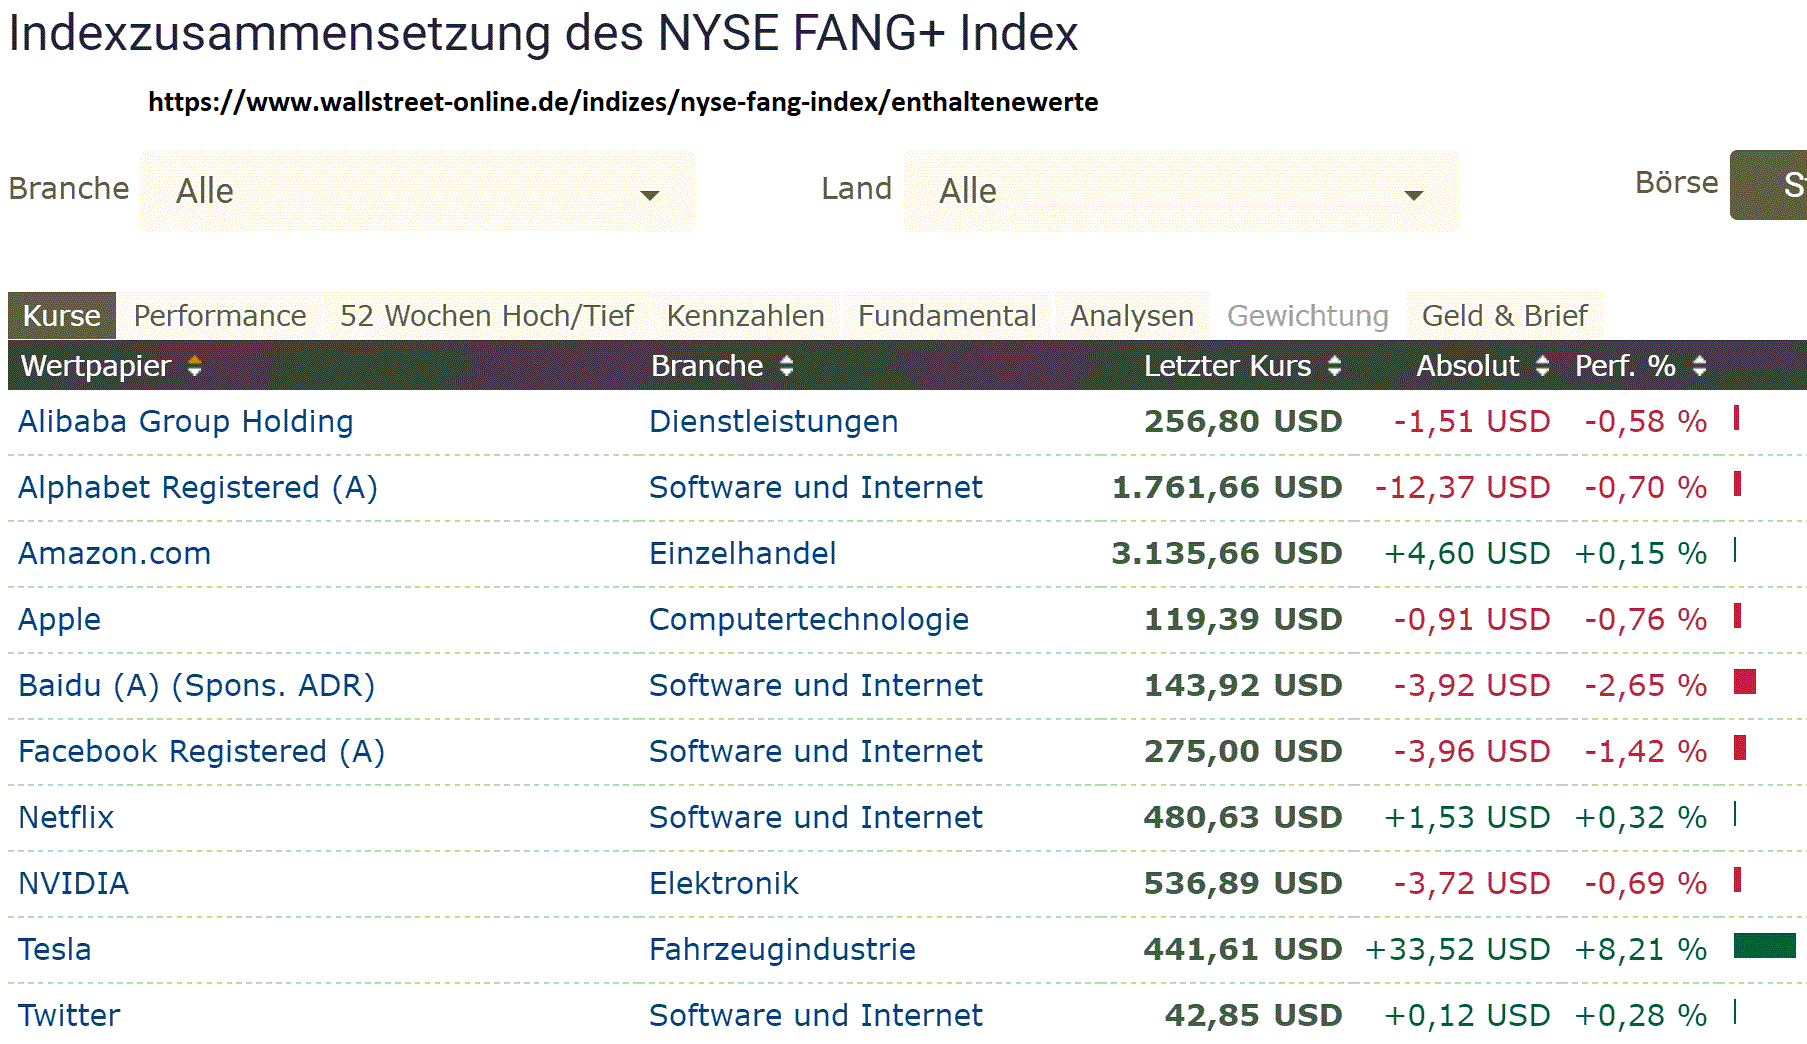Switch to Geld & Brief tab
Screen dimensions: 1807x1044
click(x=1504, y=316)
